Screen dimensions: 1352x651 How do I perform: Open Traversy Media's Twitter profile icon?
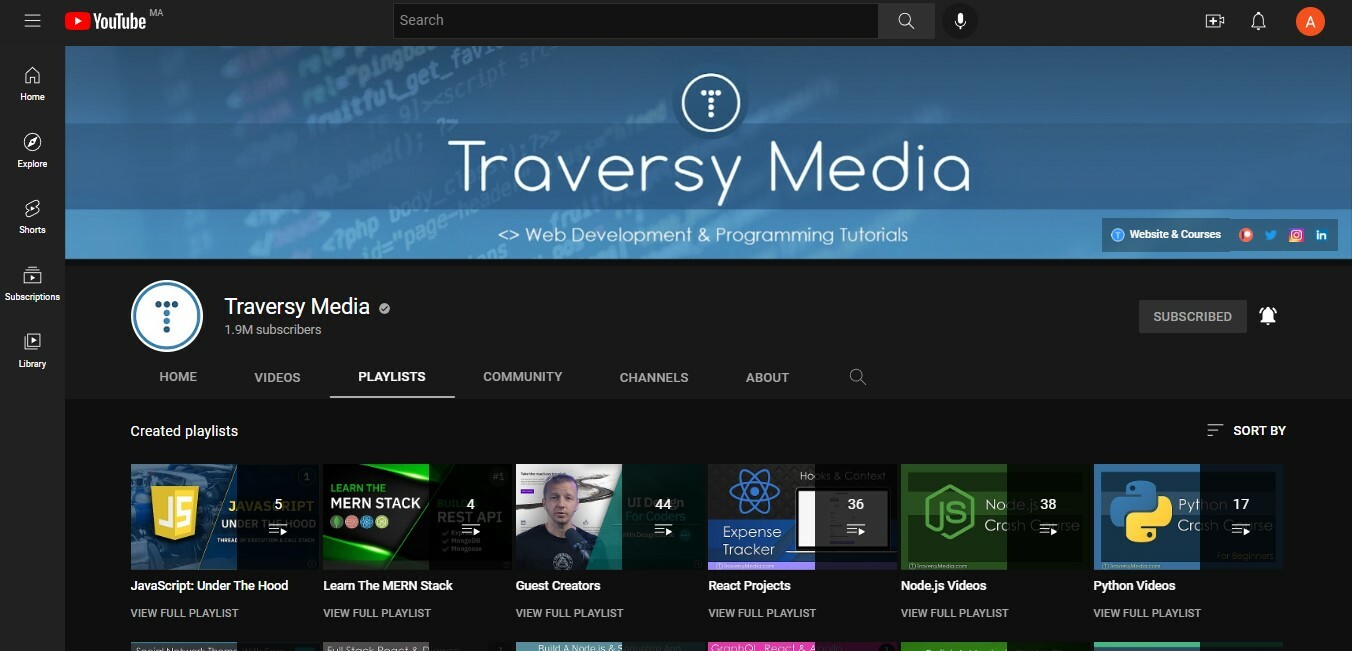1271,234
